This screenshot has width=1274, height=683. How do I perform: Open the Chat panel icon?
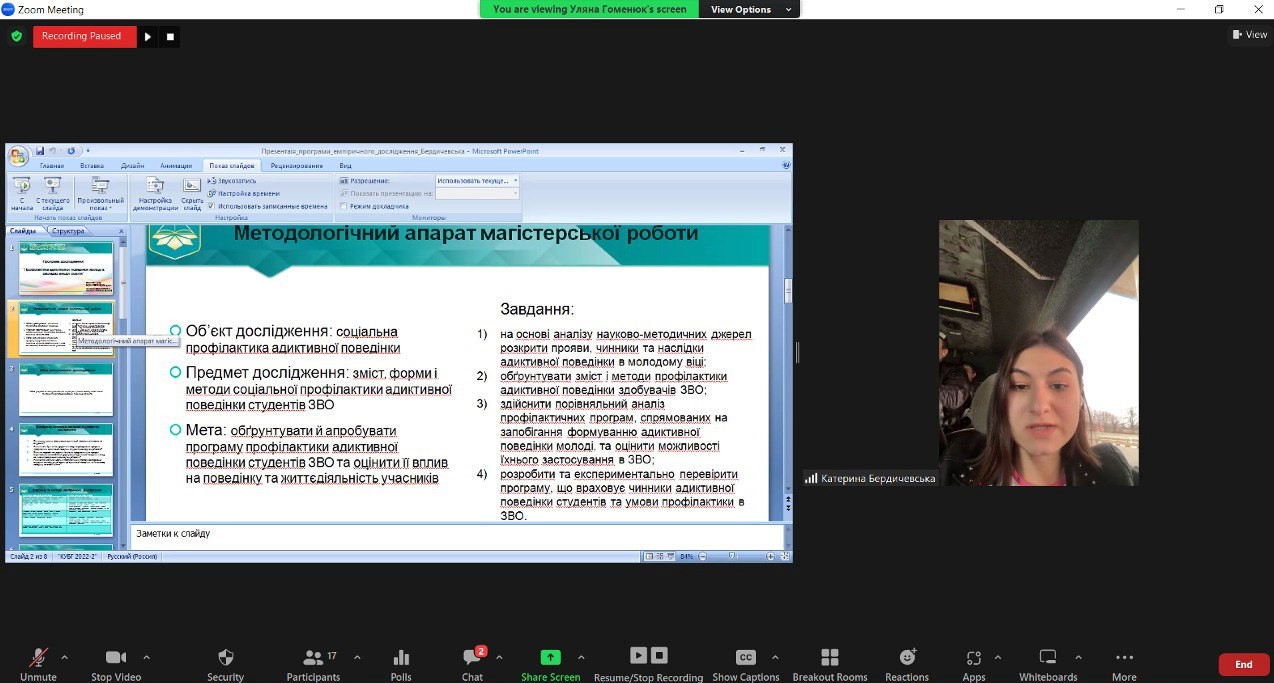click(472, 657)
